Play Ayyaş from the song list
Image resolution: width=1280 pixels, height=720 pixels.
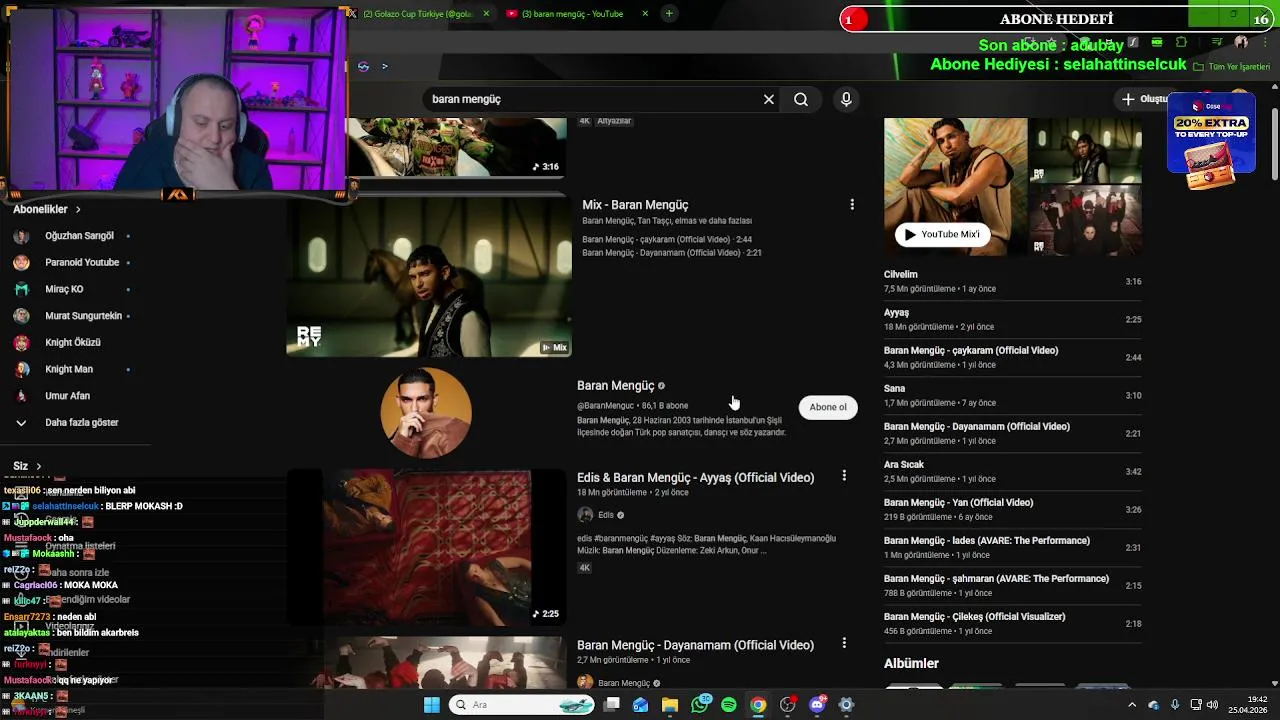1012,319
